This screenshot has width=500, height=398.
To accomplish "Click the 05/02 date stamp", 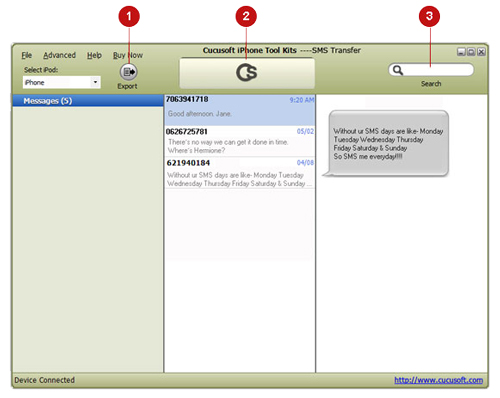I will click(305, 131).
